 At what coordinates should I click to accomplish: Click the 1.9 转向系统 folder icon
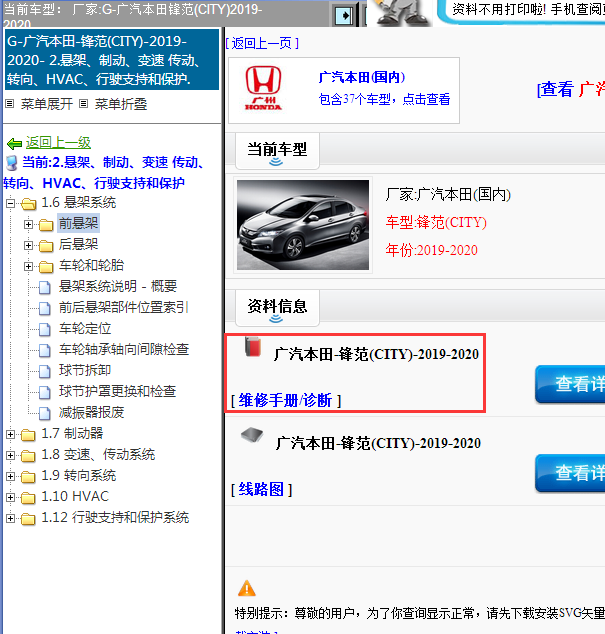28,477
